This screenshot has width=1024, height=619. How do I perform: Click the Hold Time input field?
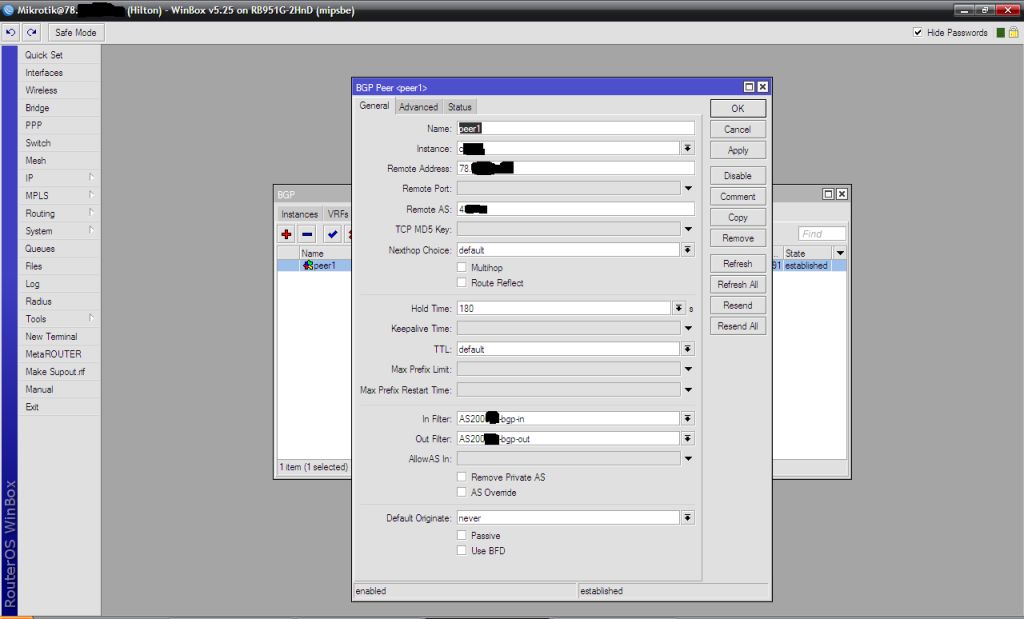point(563,309)
